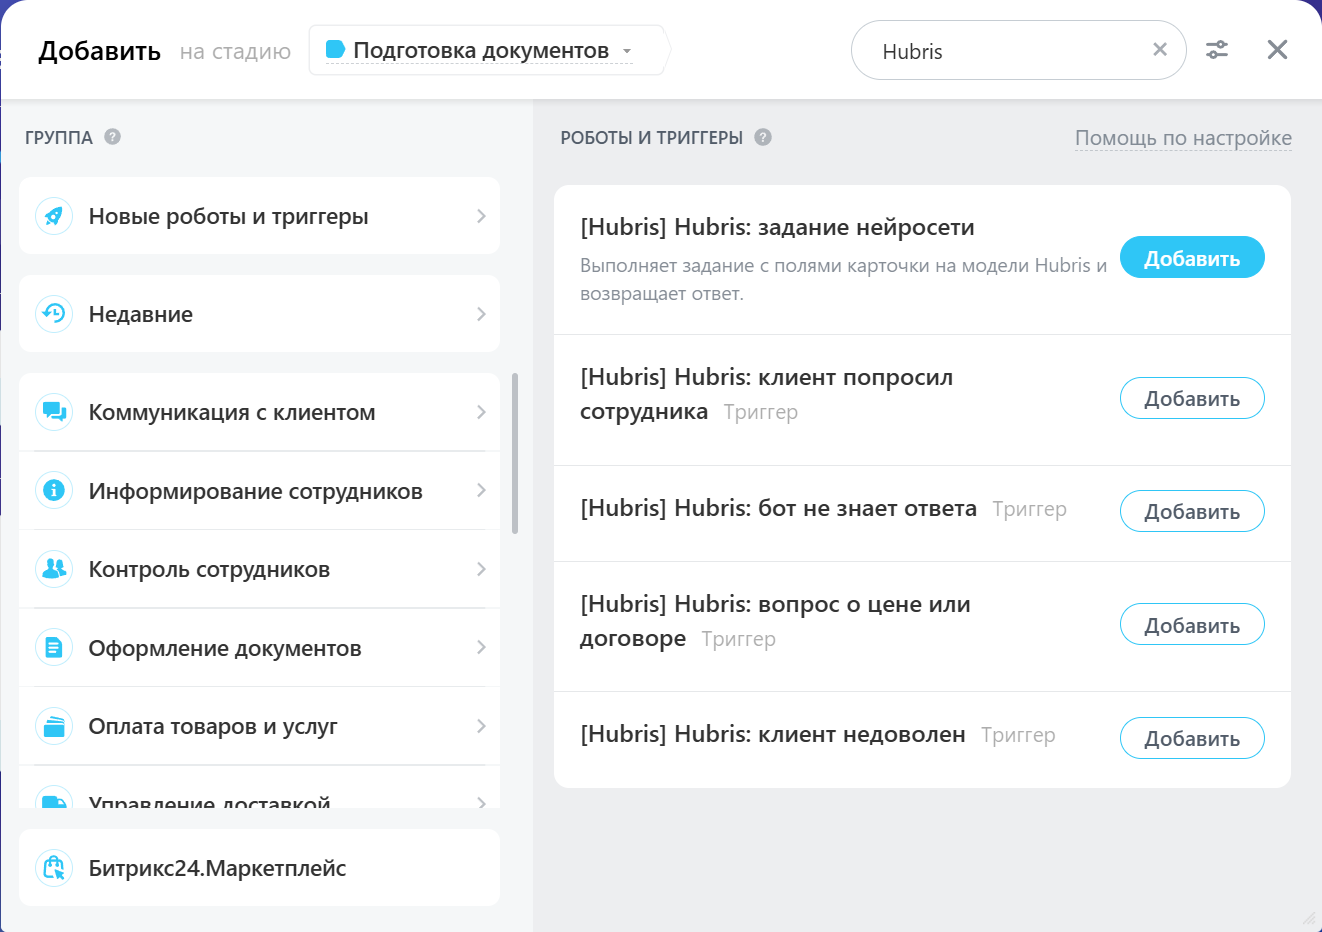
Task: Click the description text Выполняет задание с полями
Action: 843,279
